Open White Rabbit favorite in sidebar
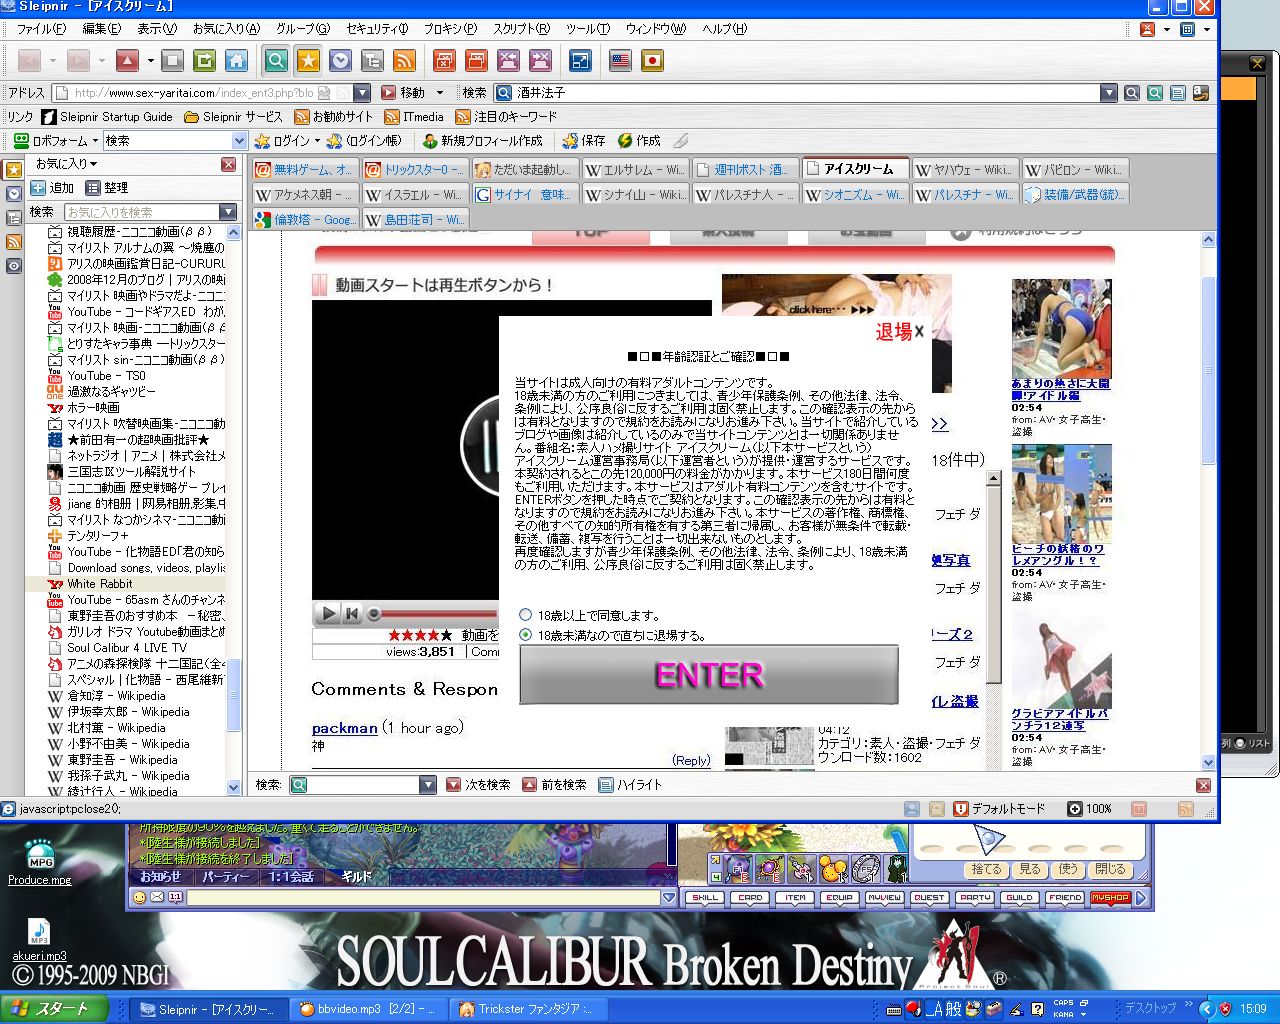 (100, 584)
